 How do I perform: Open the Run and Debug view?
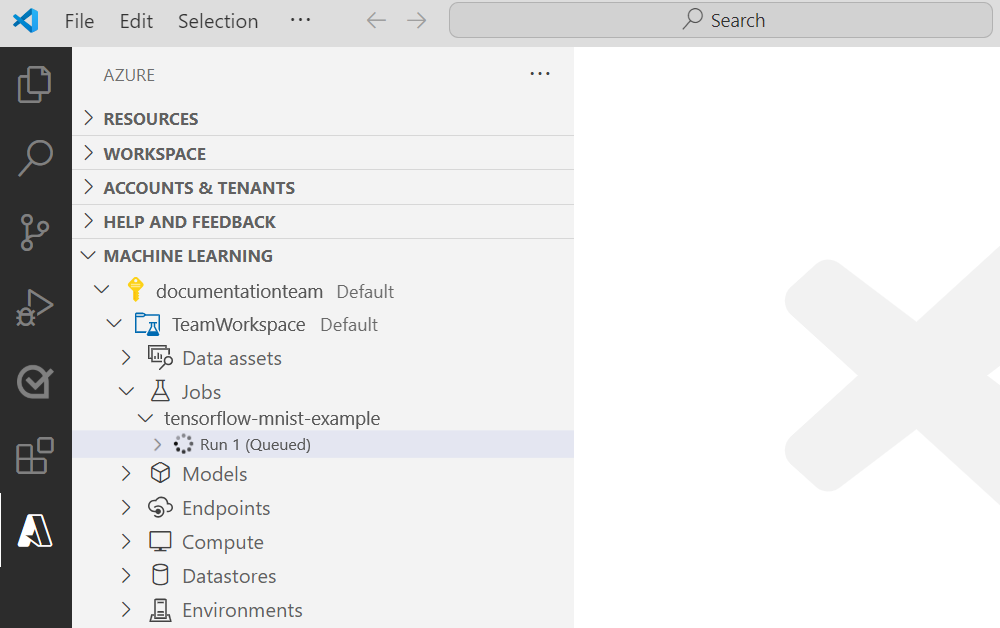[x=35, y=307]
